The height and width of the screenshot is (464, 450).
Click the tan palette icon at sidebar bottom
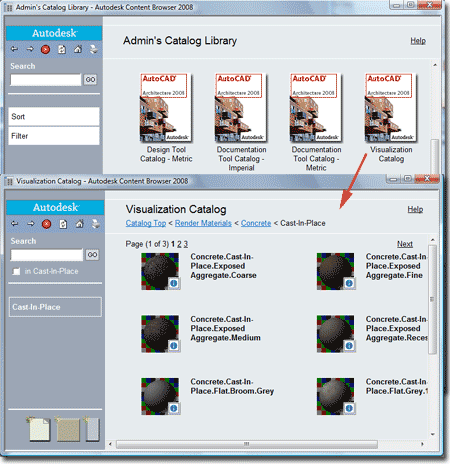pyautogui.click(x=68, y=429)
